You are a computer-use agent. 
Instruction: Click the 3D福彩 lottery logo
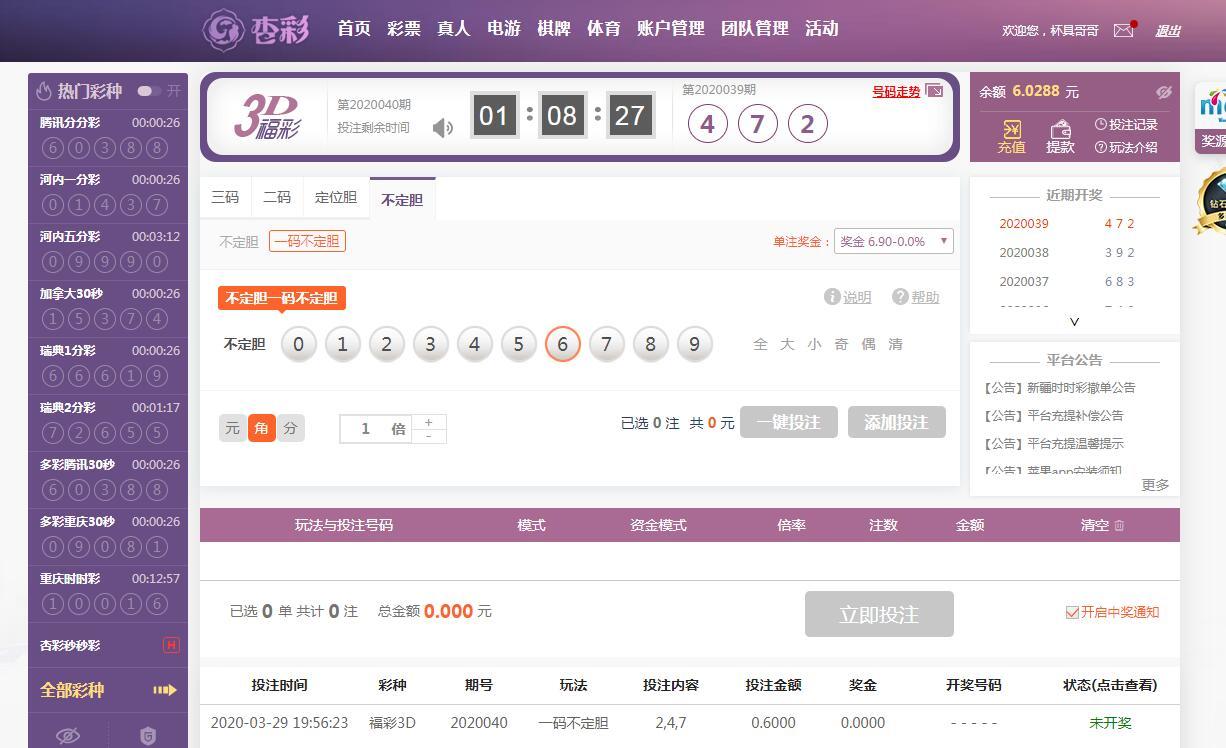click(x=266, y=116)
